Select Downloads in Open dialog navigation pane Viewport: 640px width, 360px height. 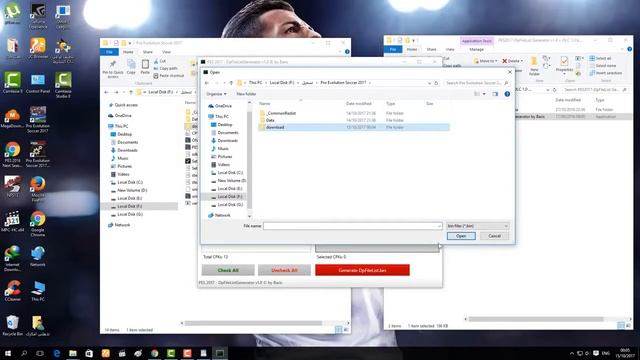point(227,140)
